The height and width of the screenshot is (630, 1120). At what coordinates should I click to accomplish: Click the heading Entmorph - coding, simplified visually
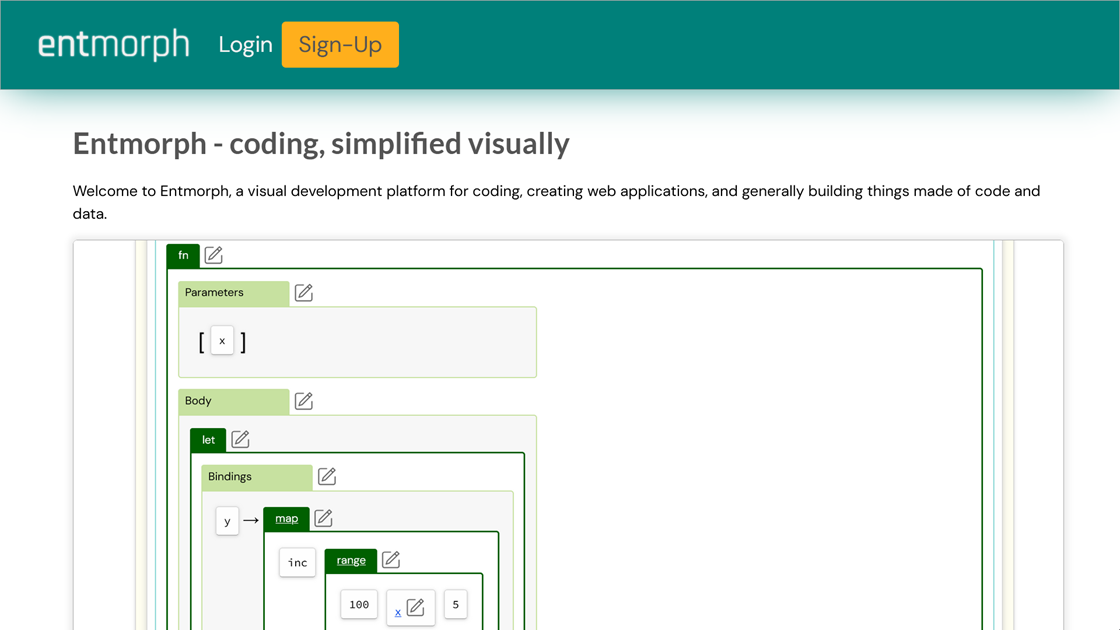(x=321, y=144)
